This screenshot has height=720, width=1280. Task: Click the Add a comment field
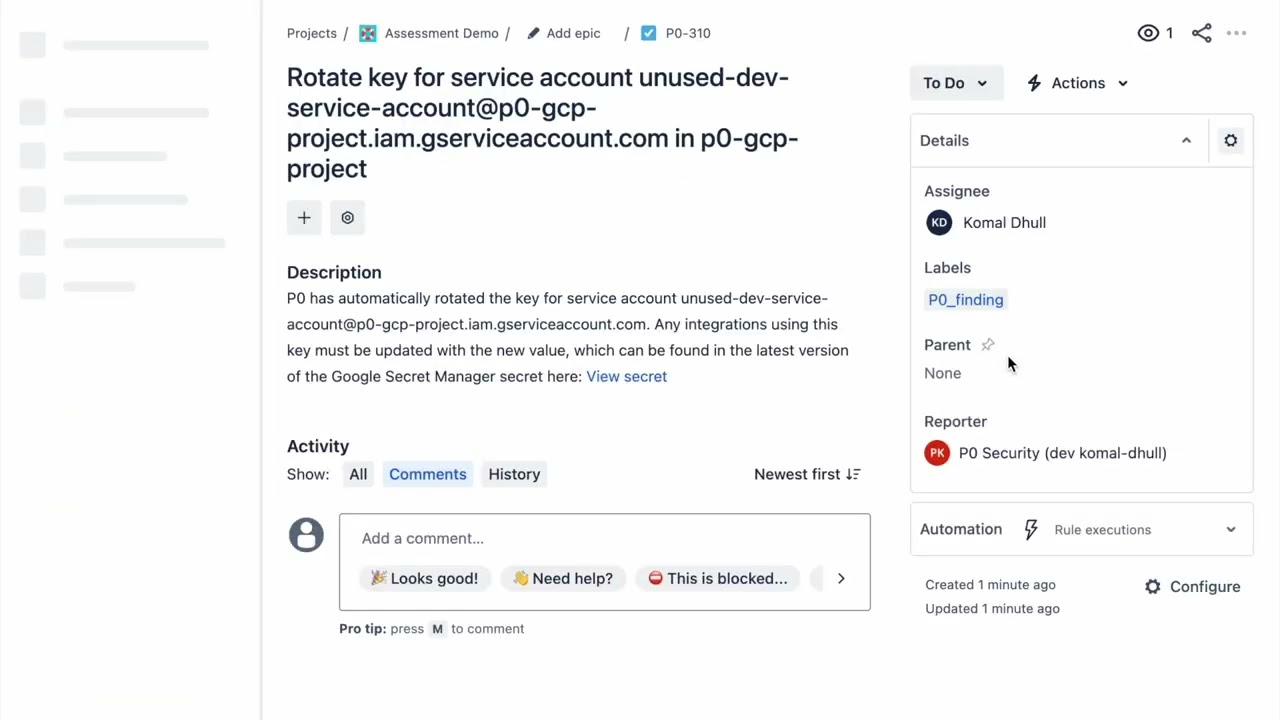pyautogui.click(x=604, y=538)
